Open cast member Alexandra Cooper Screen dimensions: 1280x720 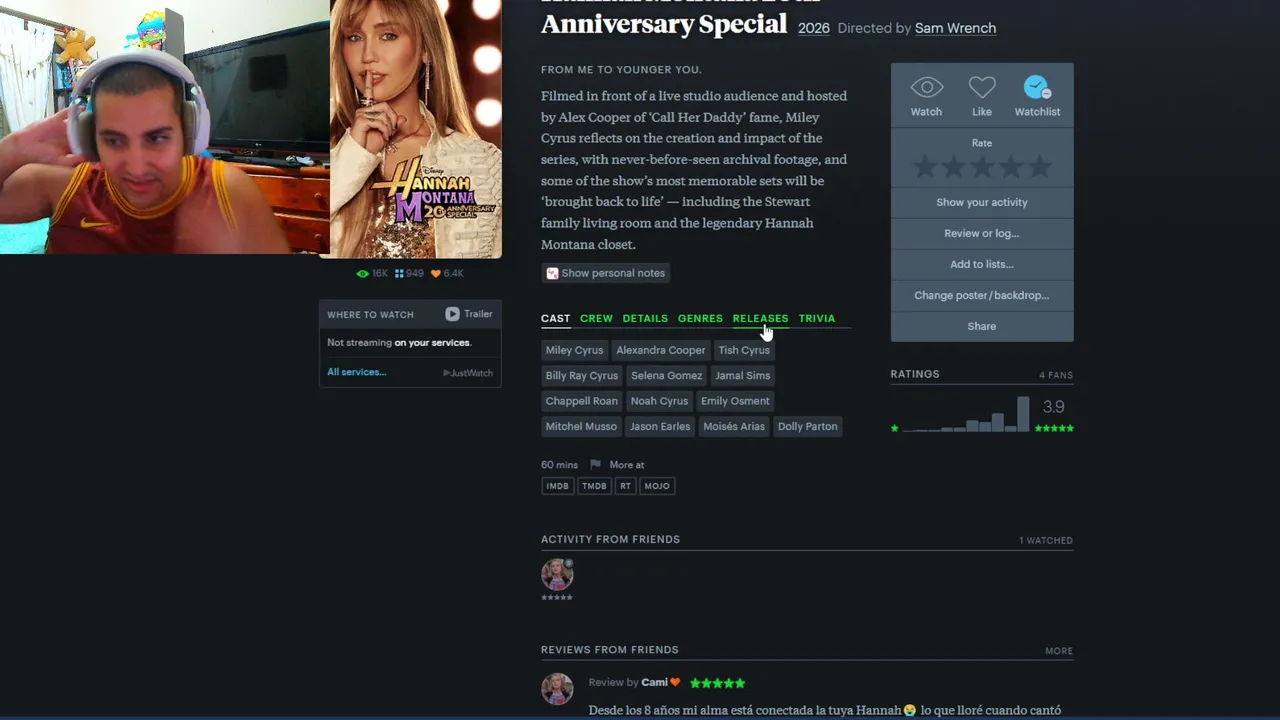tap(660, 350)
